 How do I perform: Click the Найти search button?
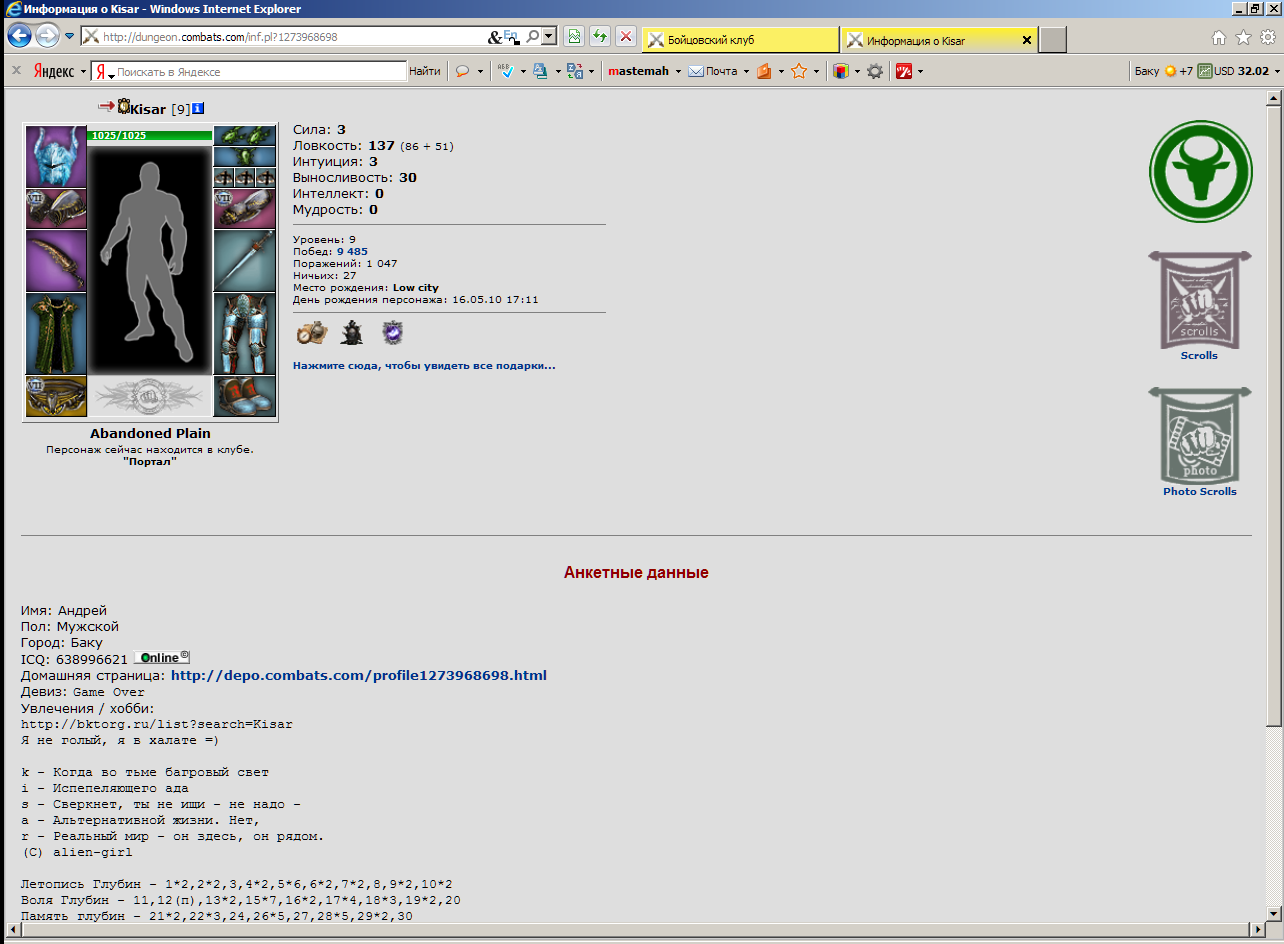[425, 71]
